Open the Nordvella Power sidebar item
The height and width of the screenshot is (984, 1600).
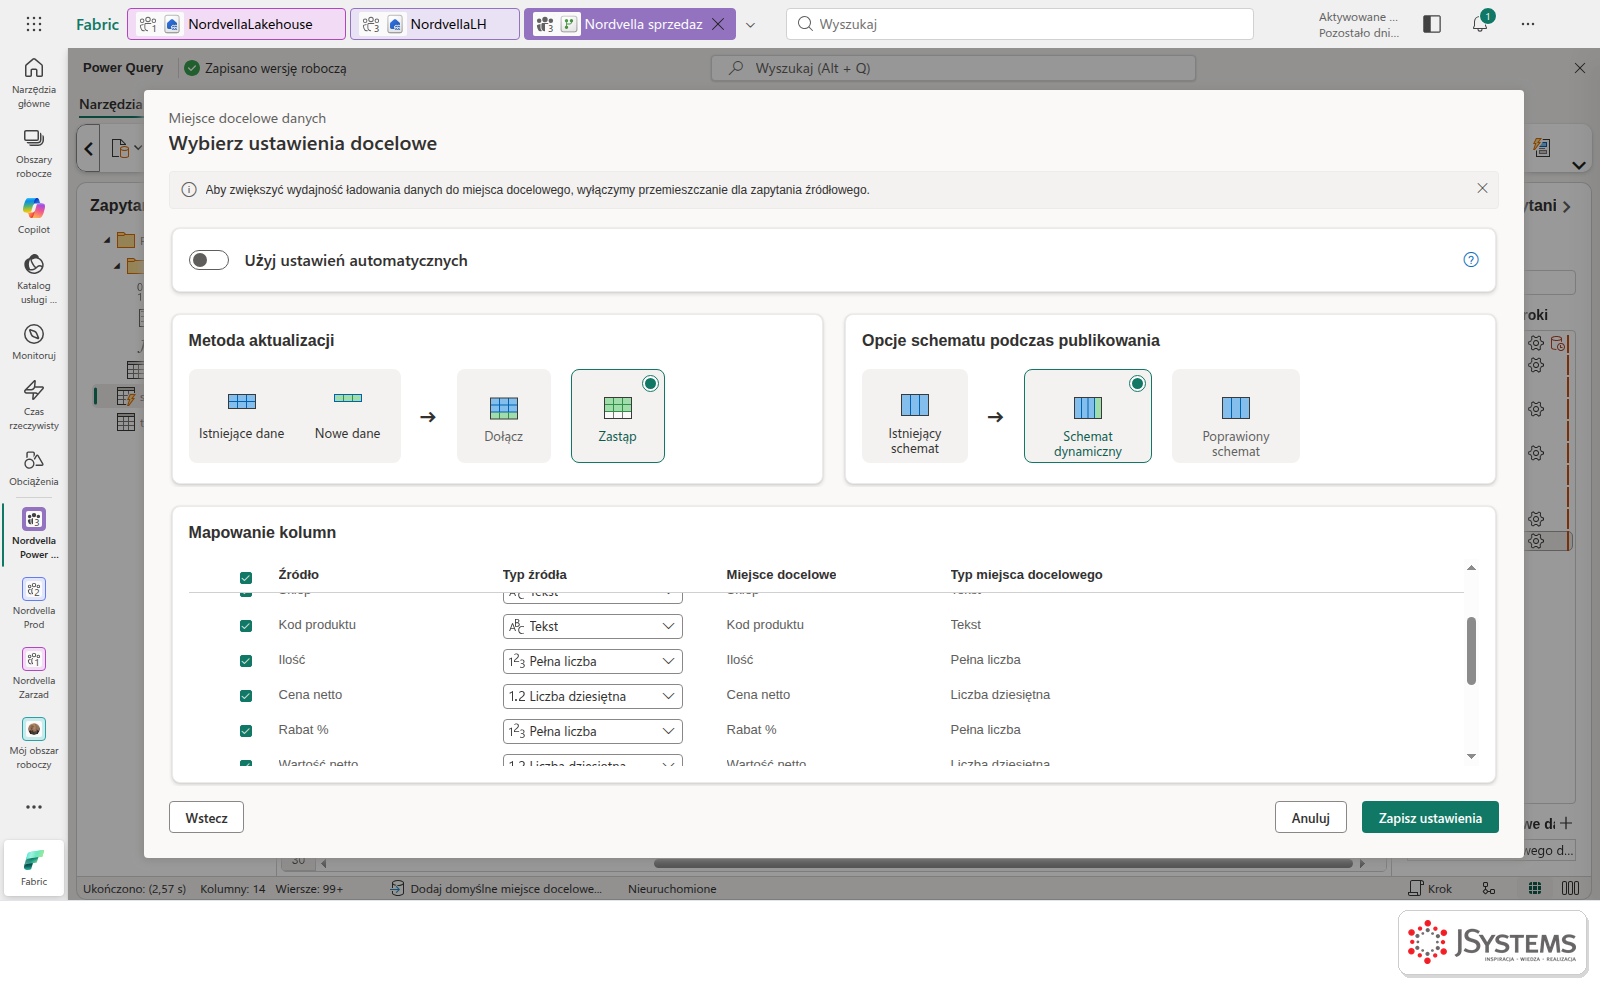point(34,533)
